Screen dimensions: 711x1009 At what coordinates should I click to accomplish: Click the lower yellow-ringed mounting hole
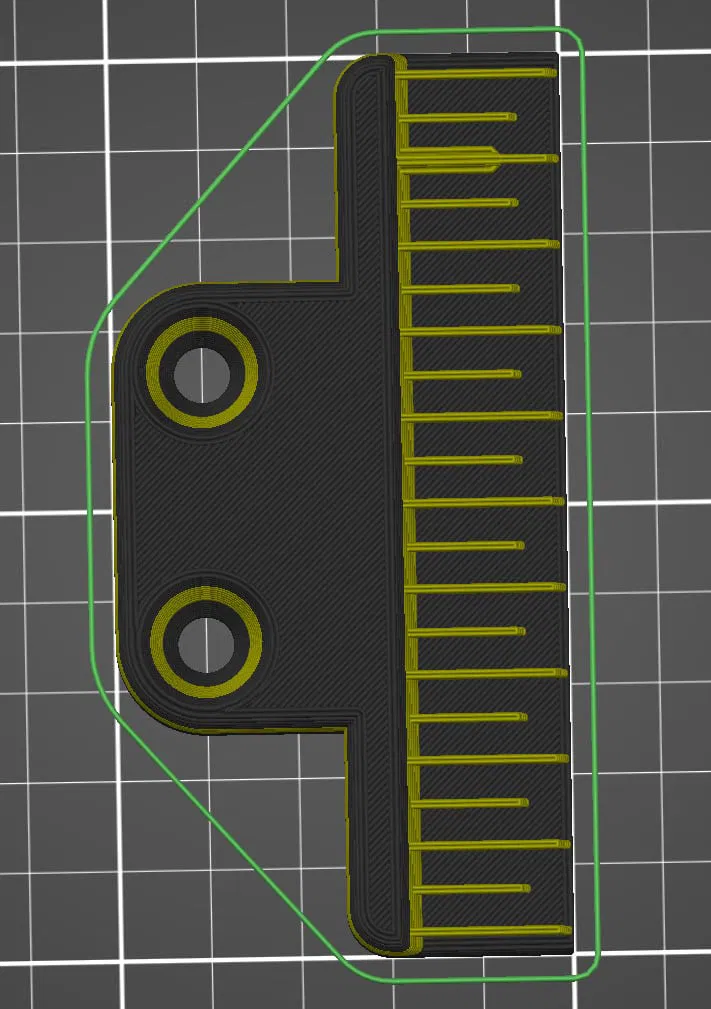pos(206,642)
